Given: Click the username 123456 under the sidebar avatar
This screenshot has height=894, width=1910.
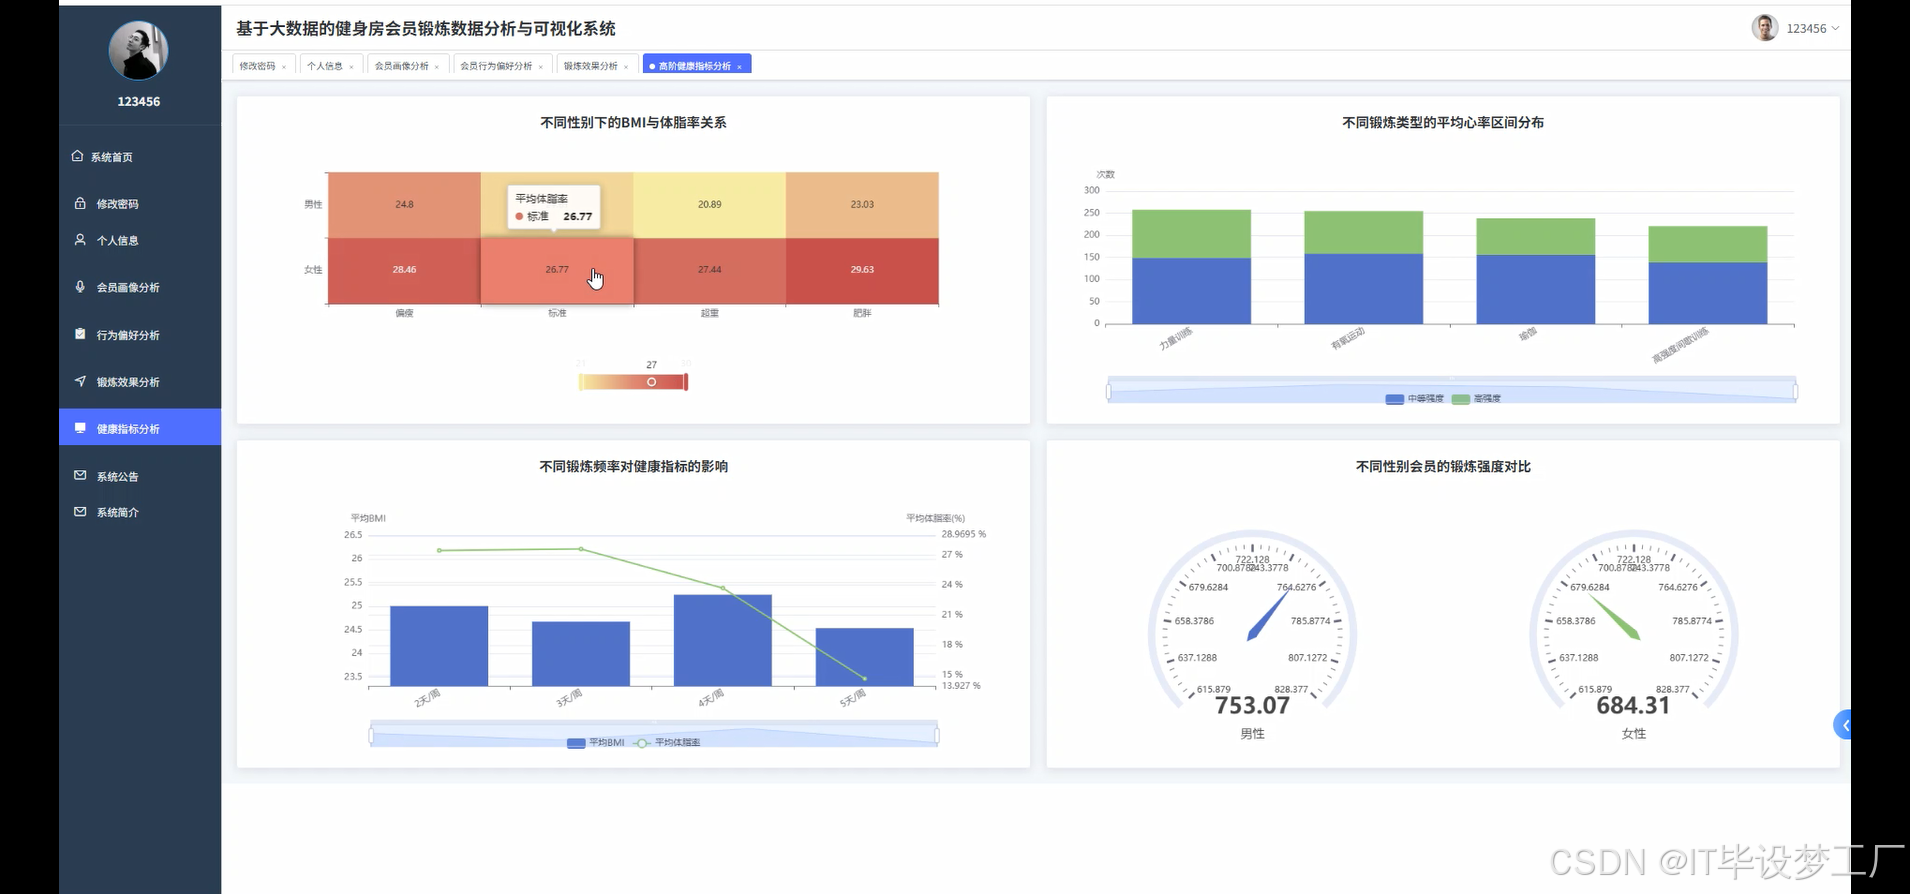Looking at the screenshot, I should pos(138,101).
